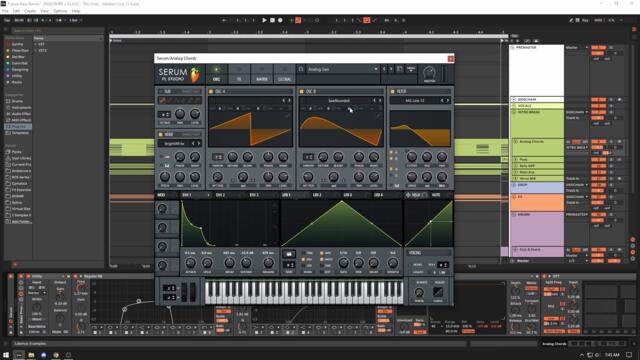The height and width of the screenshot is (360, 640).
Task: Toggle Serum FILTER enable switch
Action: click(392, 91)
